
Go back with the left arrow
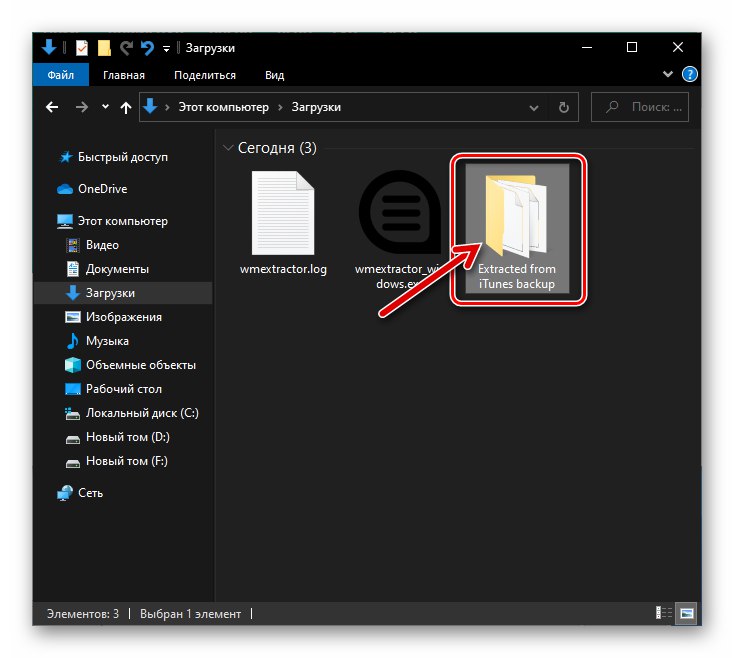(x=52, y=107)
